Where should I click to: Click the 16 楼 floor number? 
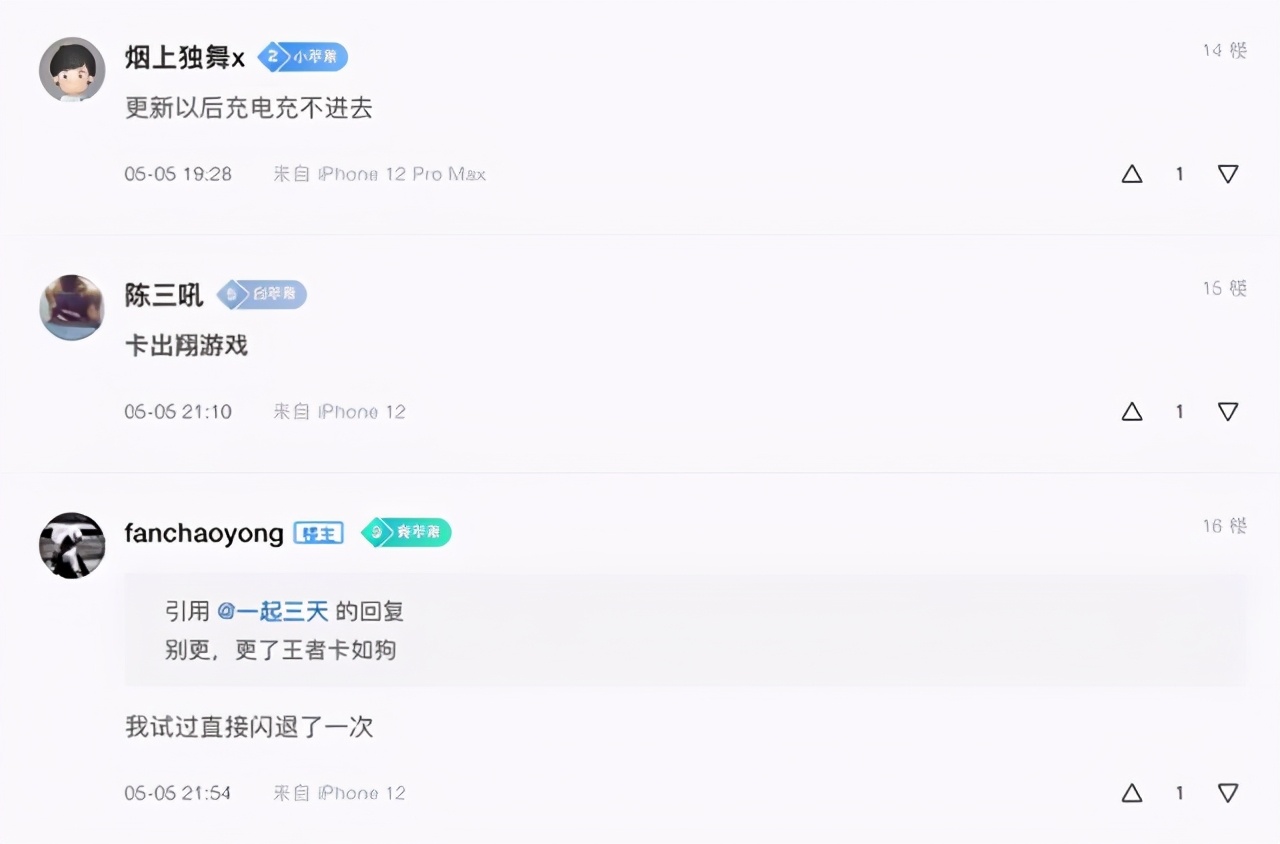[x=1225, y=526]
